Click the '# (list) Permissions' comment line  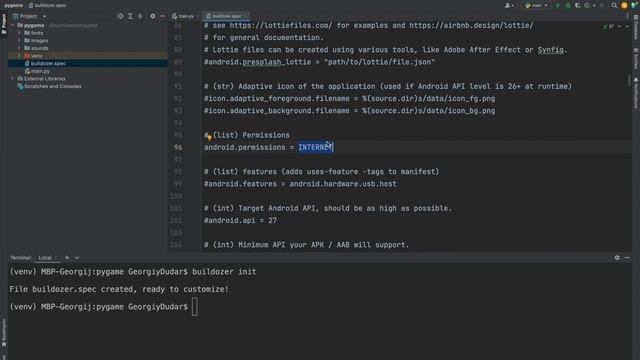[247, 135]
